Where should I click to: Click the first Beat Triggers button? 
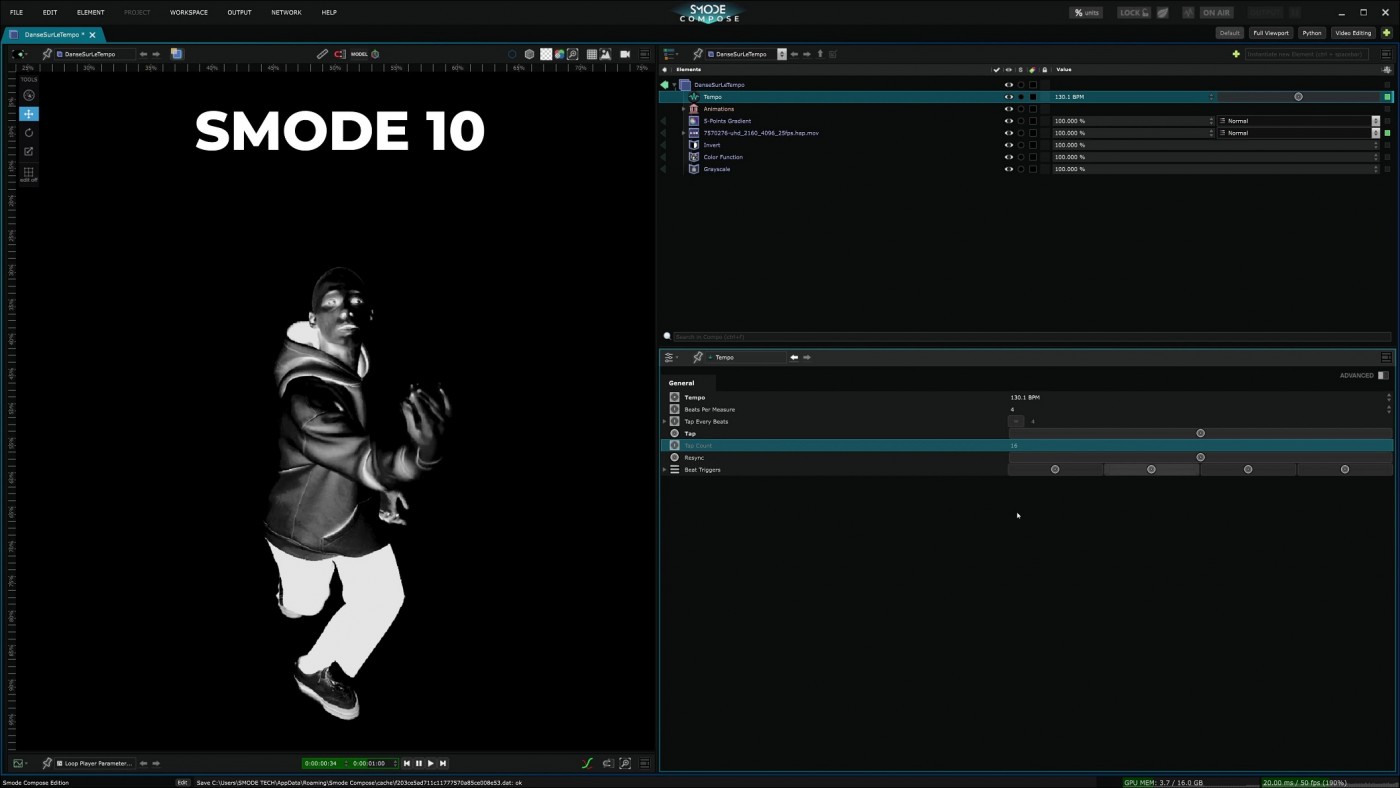pyautogui.click(x=1055, y=470)
